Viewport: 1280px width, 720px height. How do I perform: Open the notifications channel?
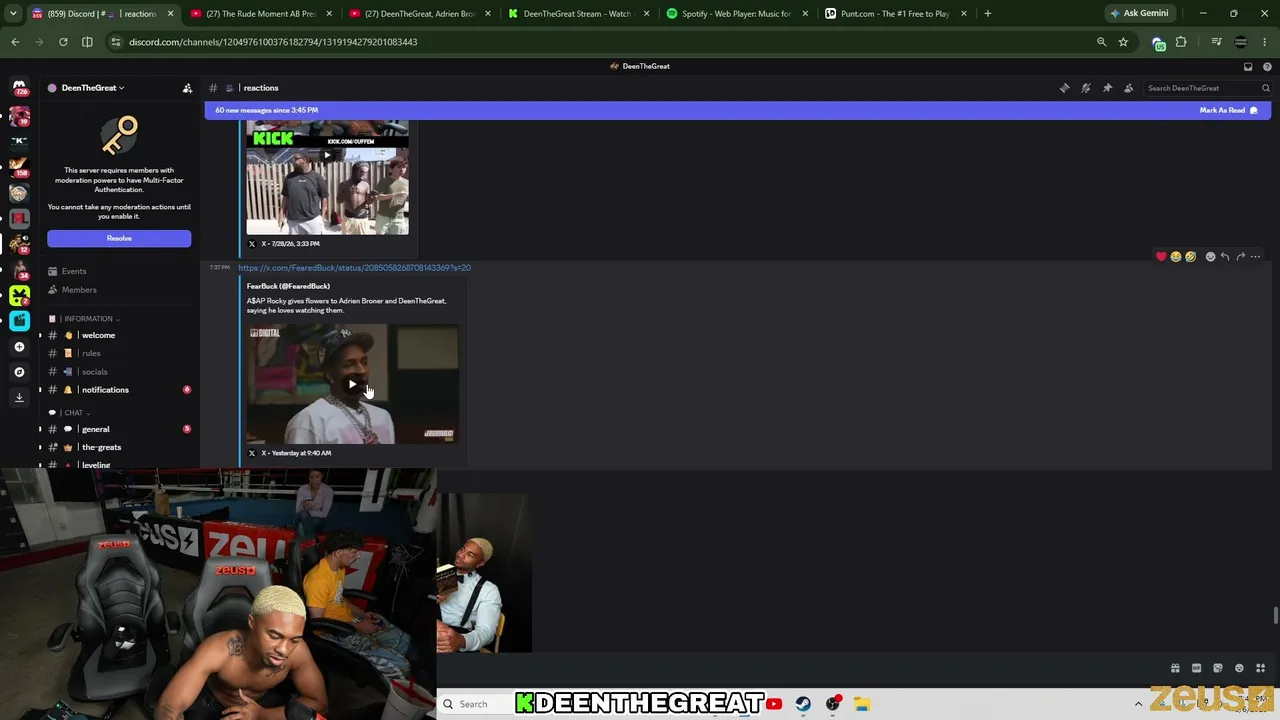point(105,390)
